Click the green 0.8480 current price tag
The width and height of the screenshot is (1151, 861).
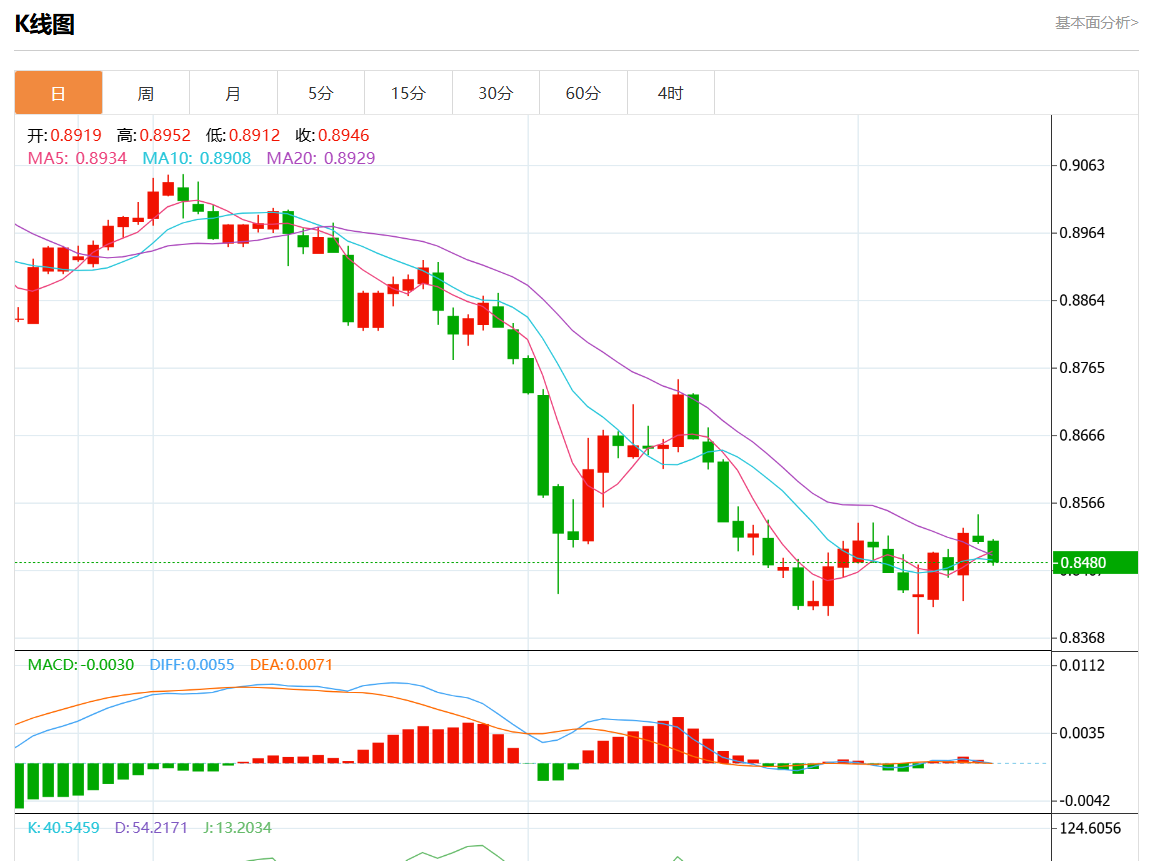[x=1094, y=562]
